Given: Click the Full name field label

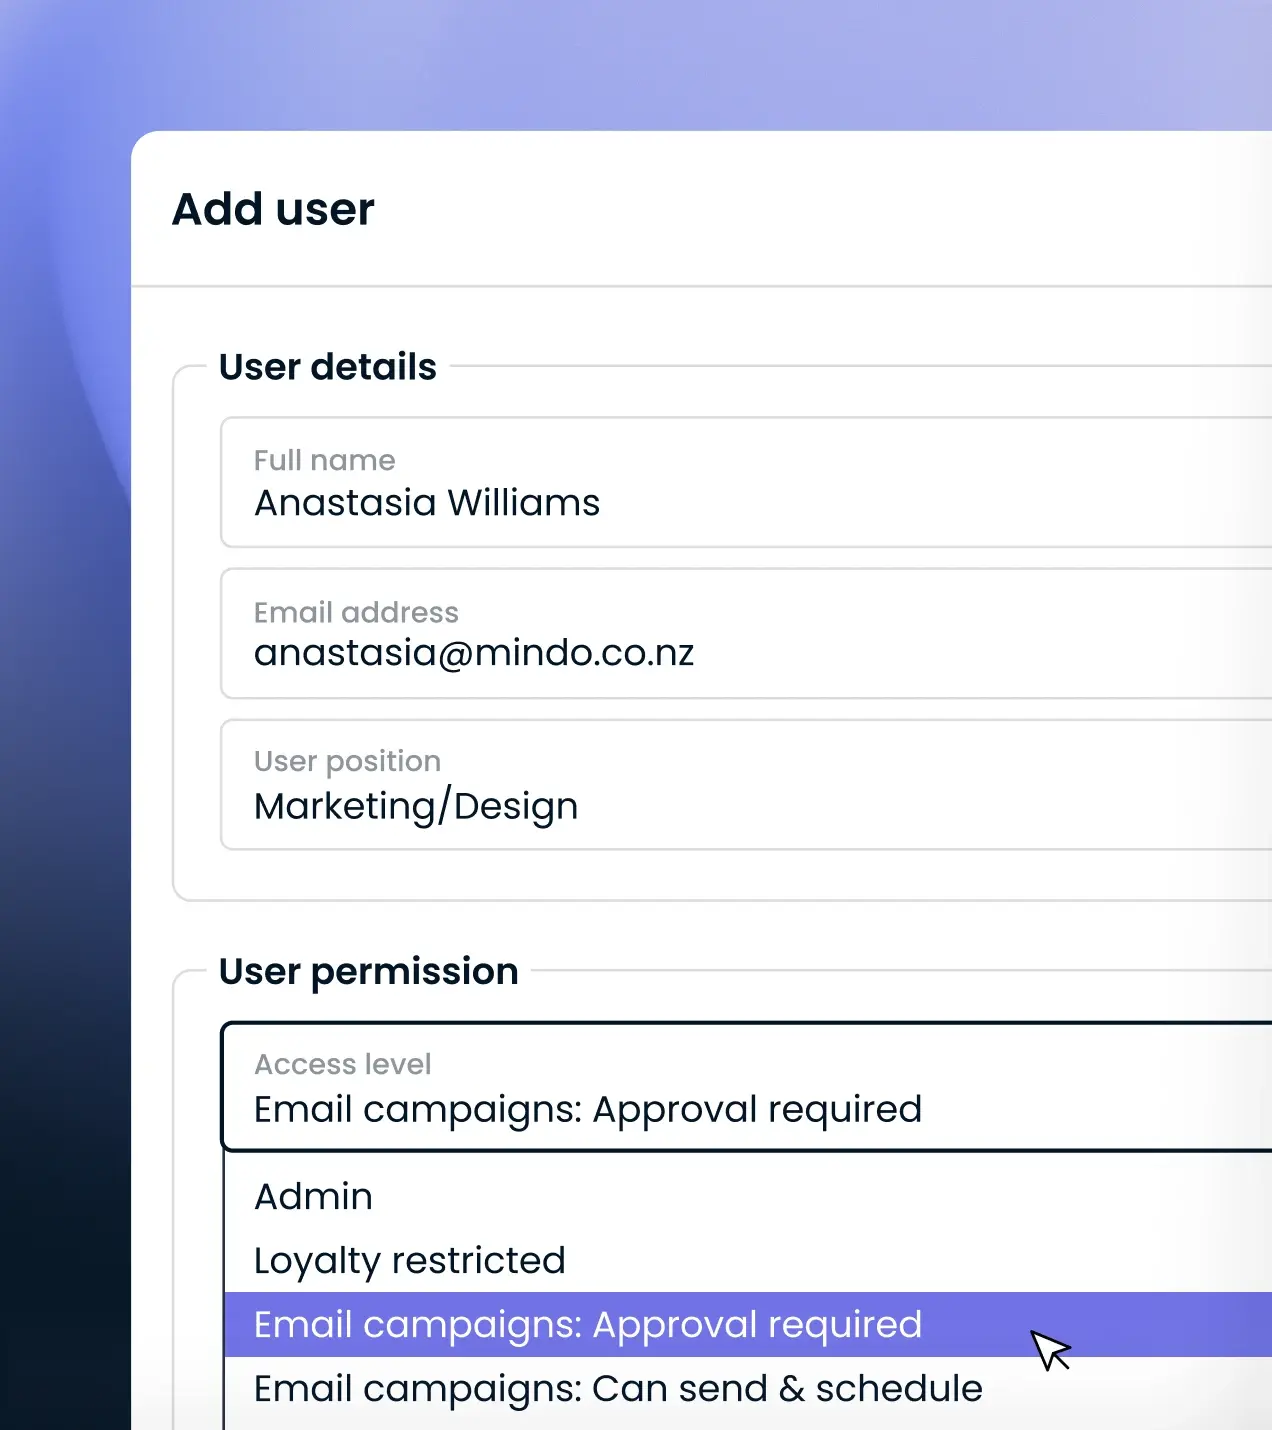Looking at the screenshot, I should (324, 460).
